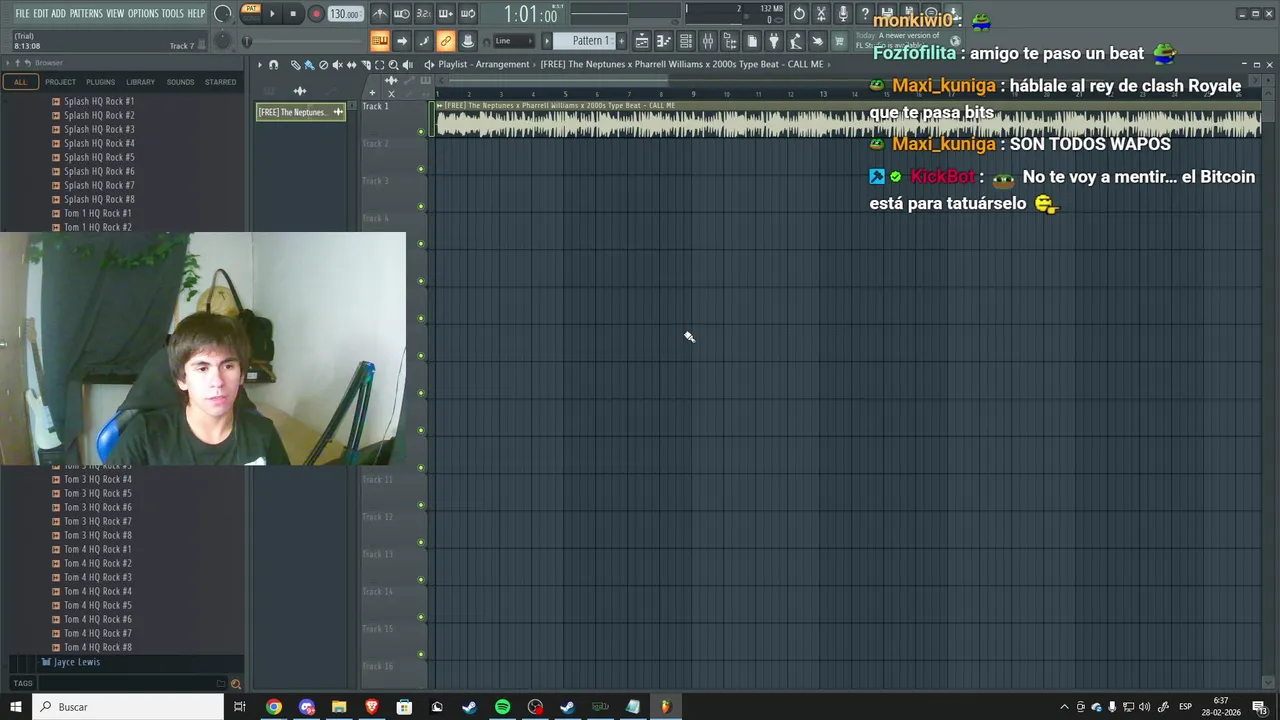Open the Pattern 1 selector
Image resolution: width=1280 pixels, height=720 pixels.
click(x=585, y=41)
